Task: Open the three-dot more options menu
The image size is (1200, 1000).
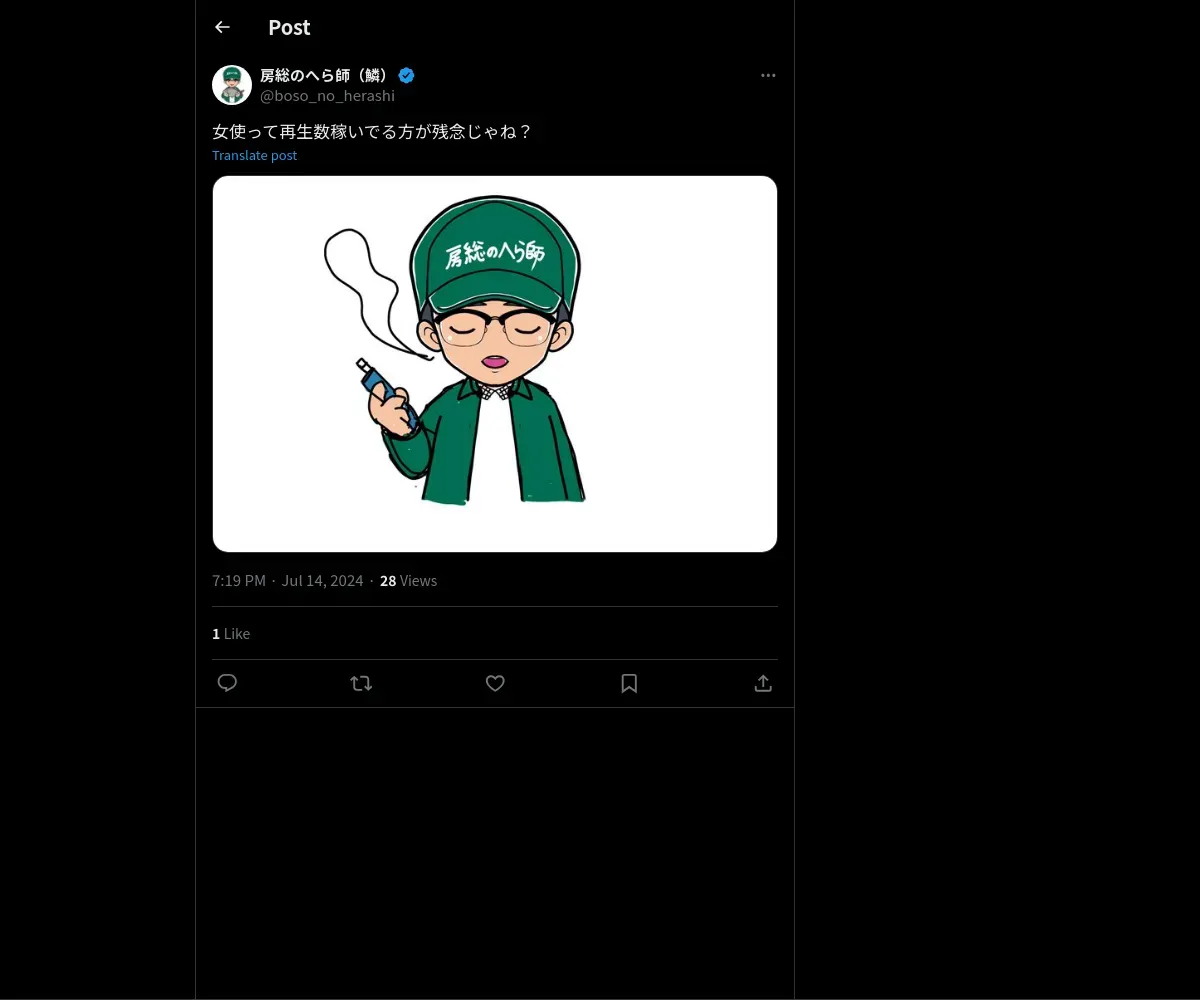Action: (x=768, y=75)
